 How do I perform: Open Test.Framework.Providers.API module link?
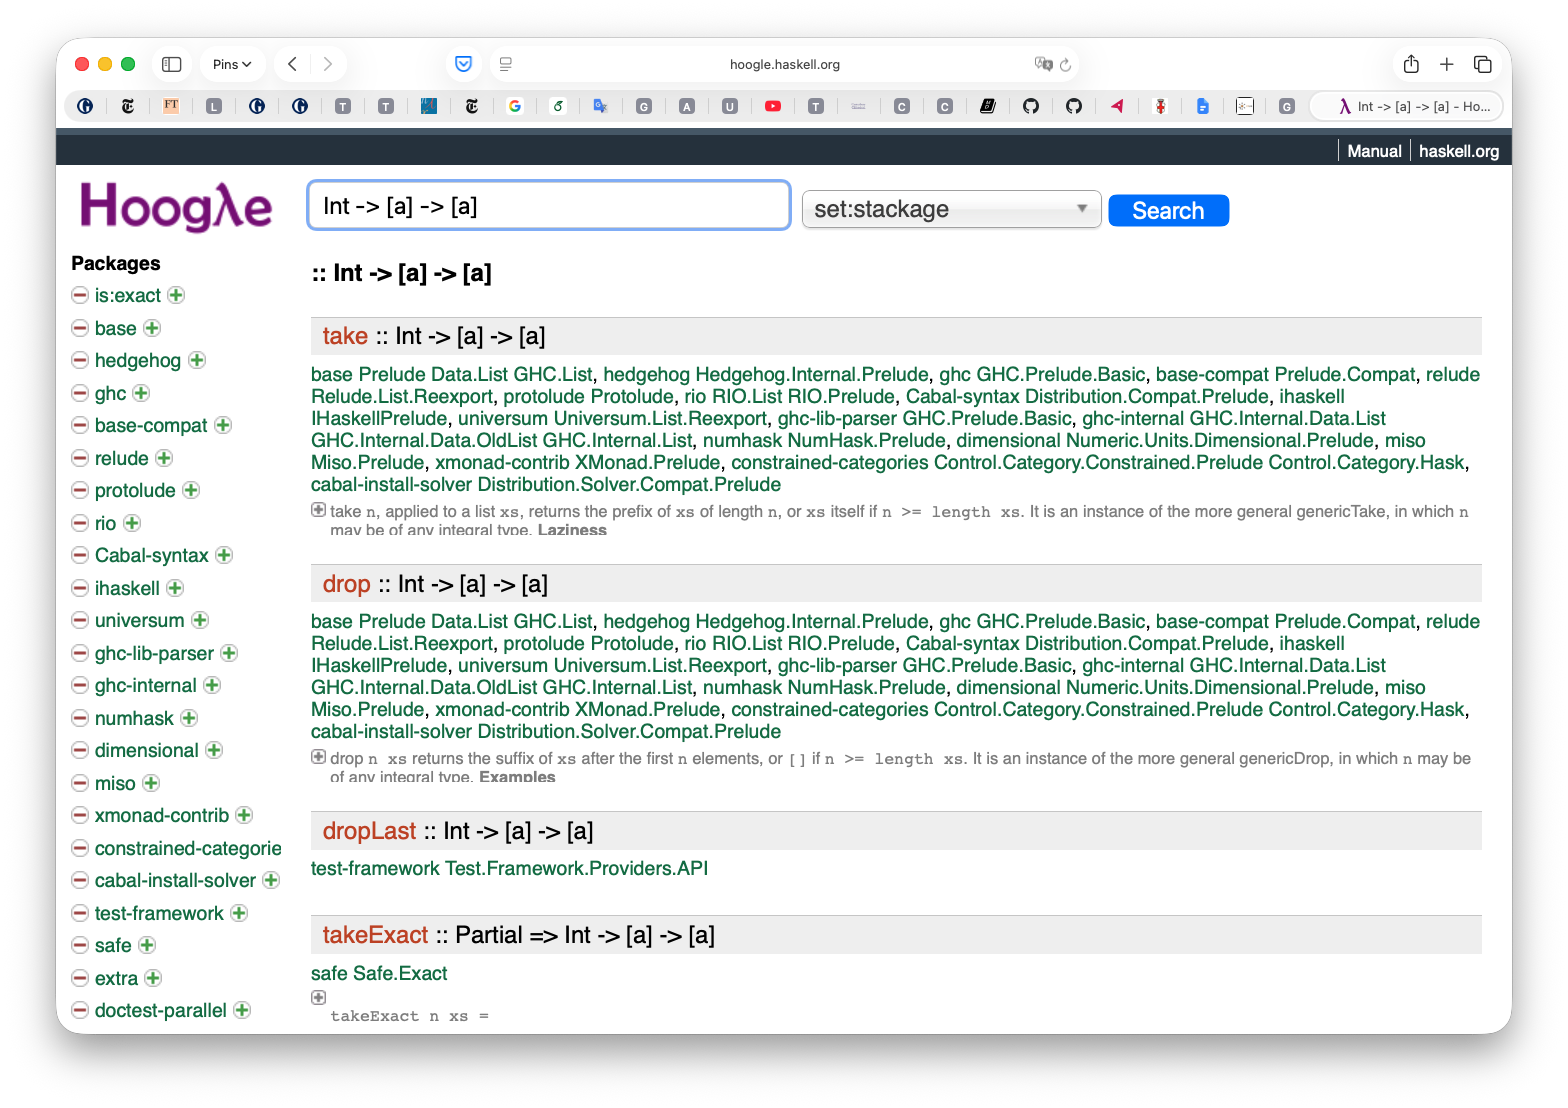click(x=577, y=868)
